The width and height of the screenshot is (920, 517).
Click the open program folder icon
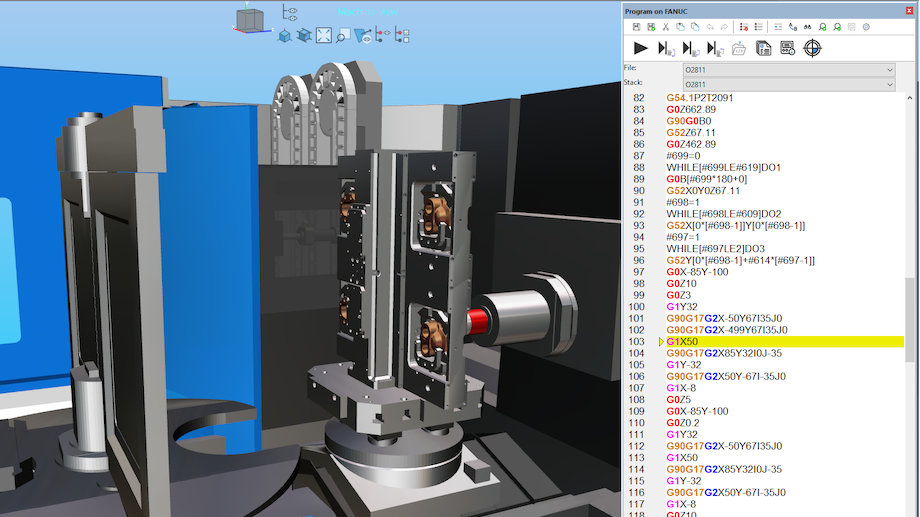(x=739, y=48)
